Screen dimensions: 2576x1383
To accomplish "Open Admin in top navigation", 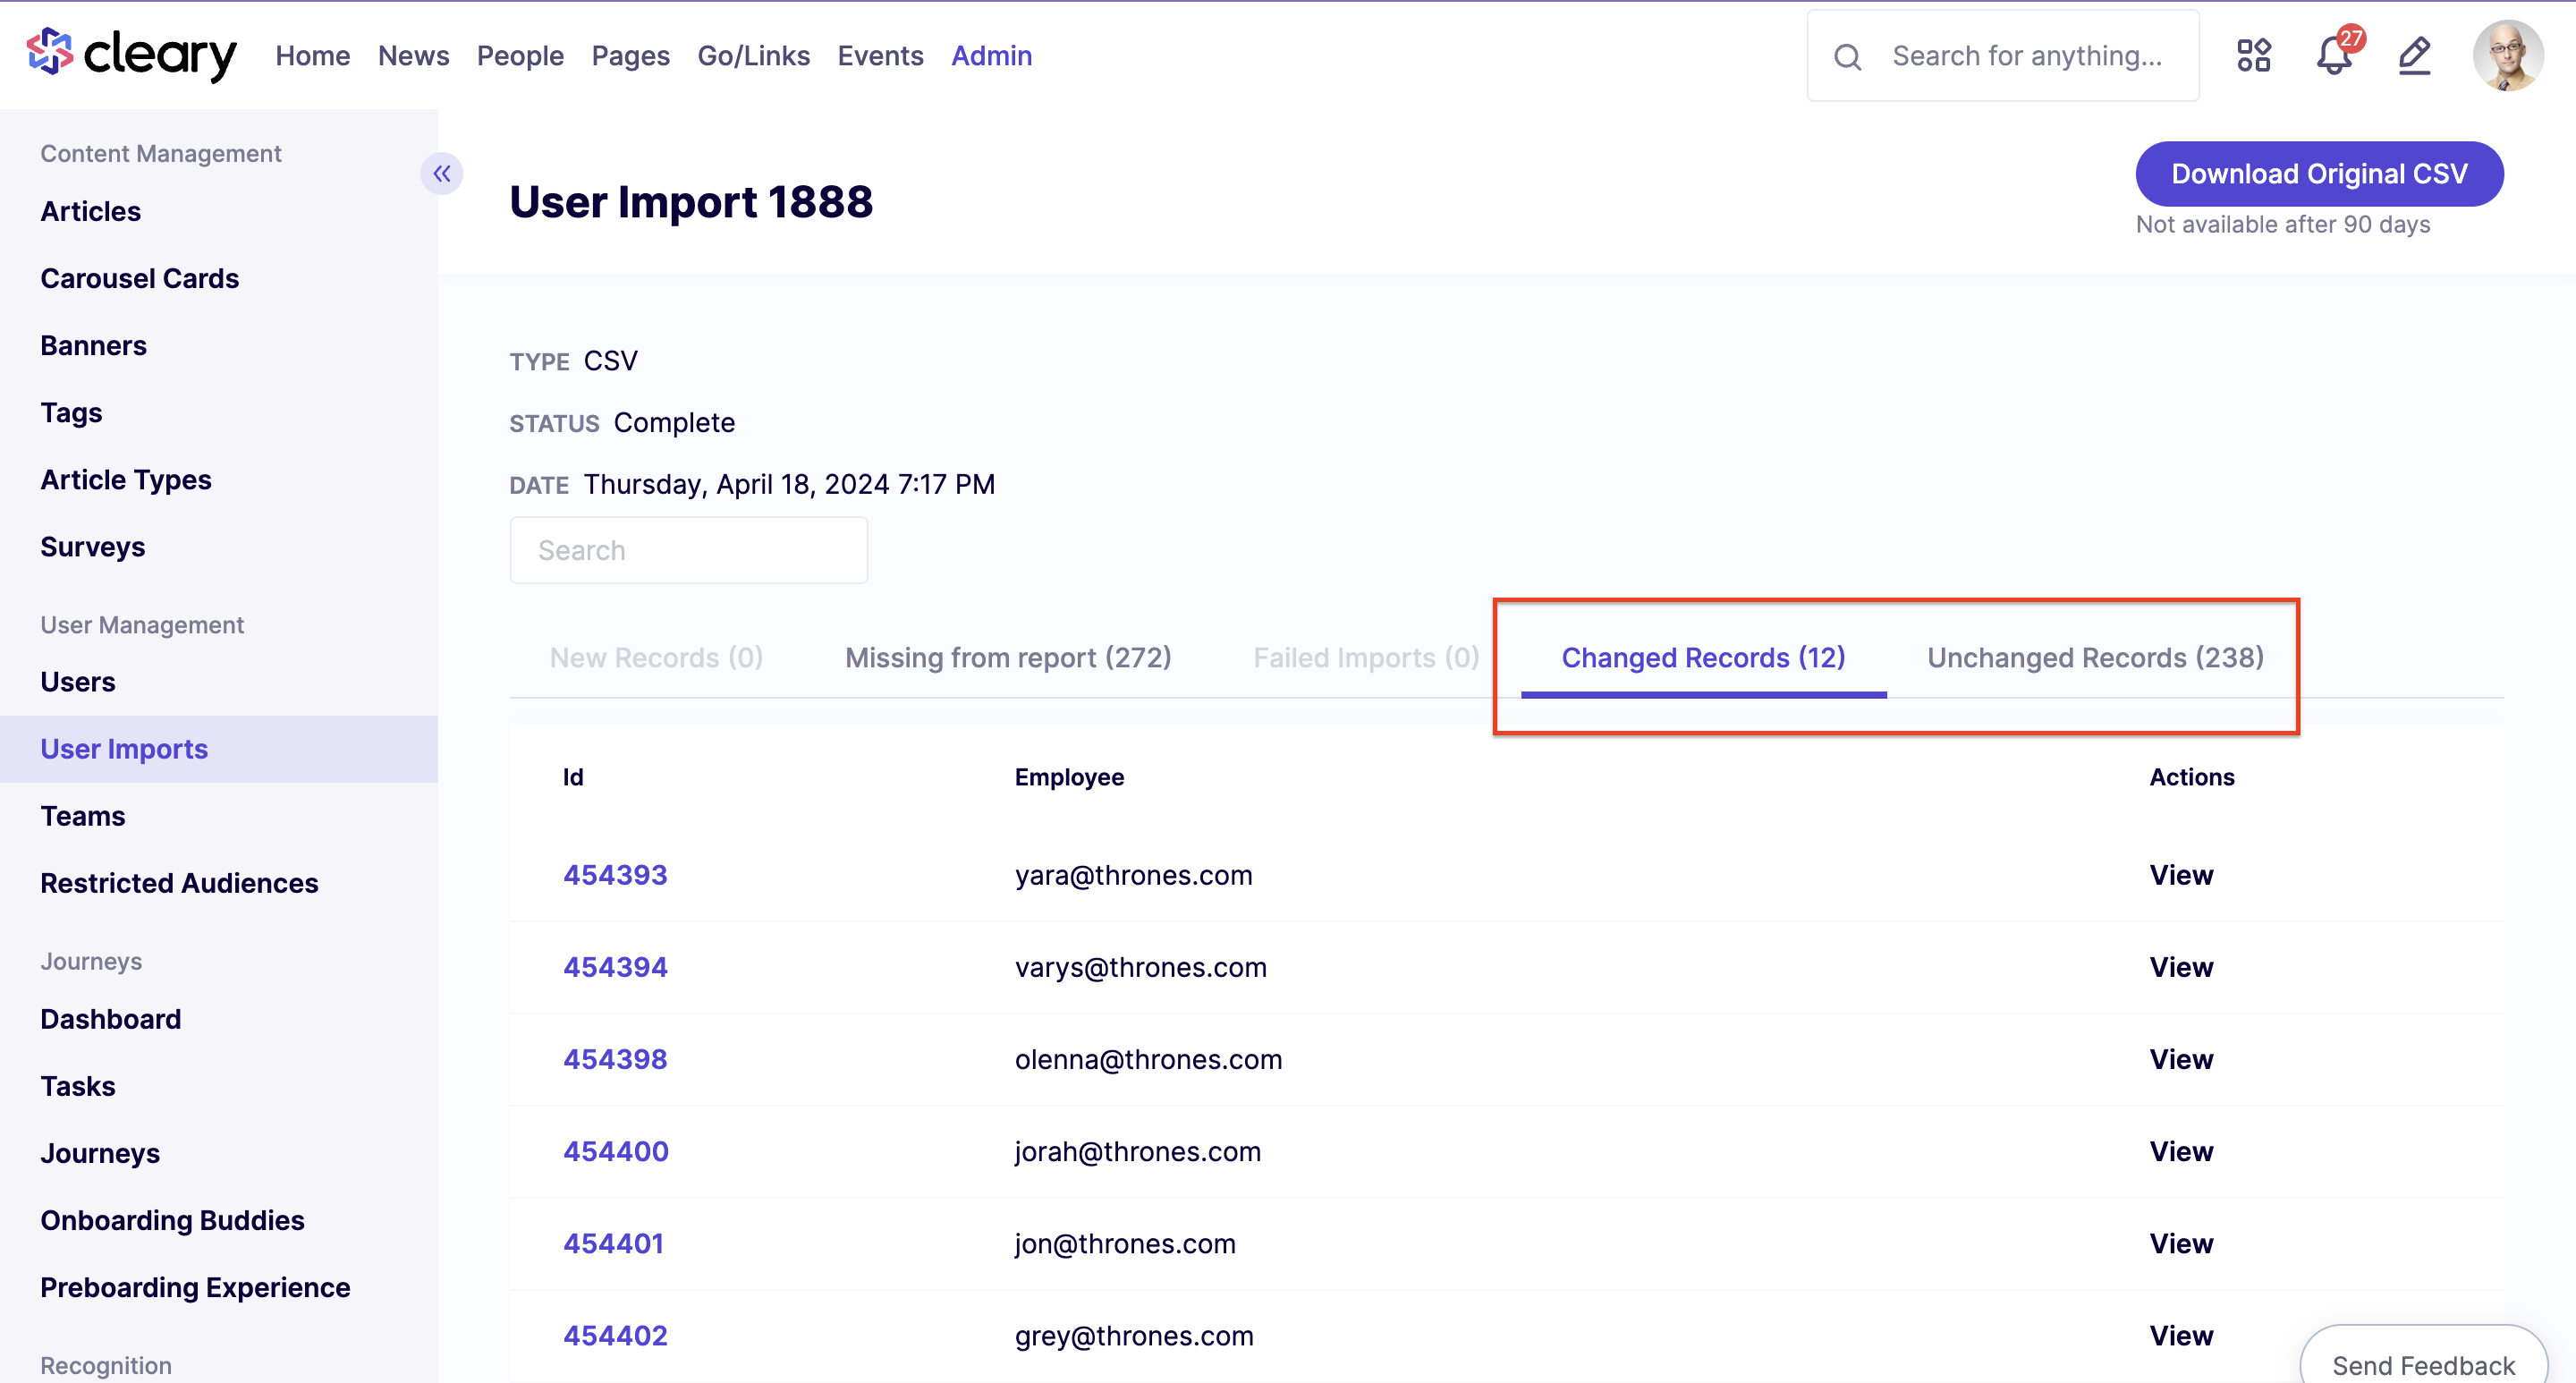I will [x=992, y=56].
